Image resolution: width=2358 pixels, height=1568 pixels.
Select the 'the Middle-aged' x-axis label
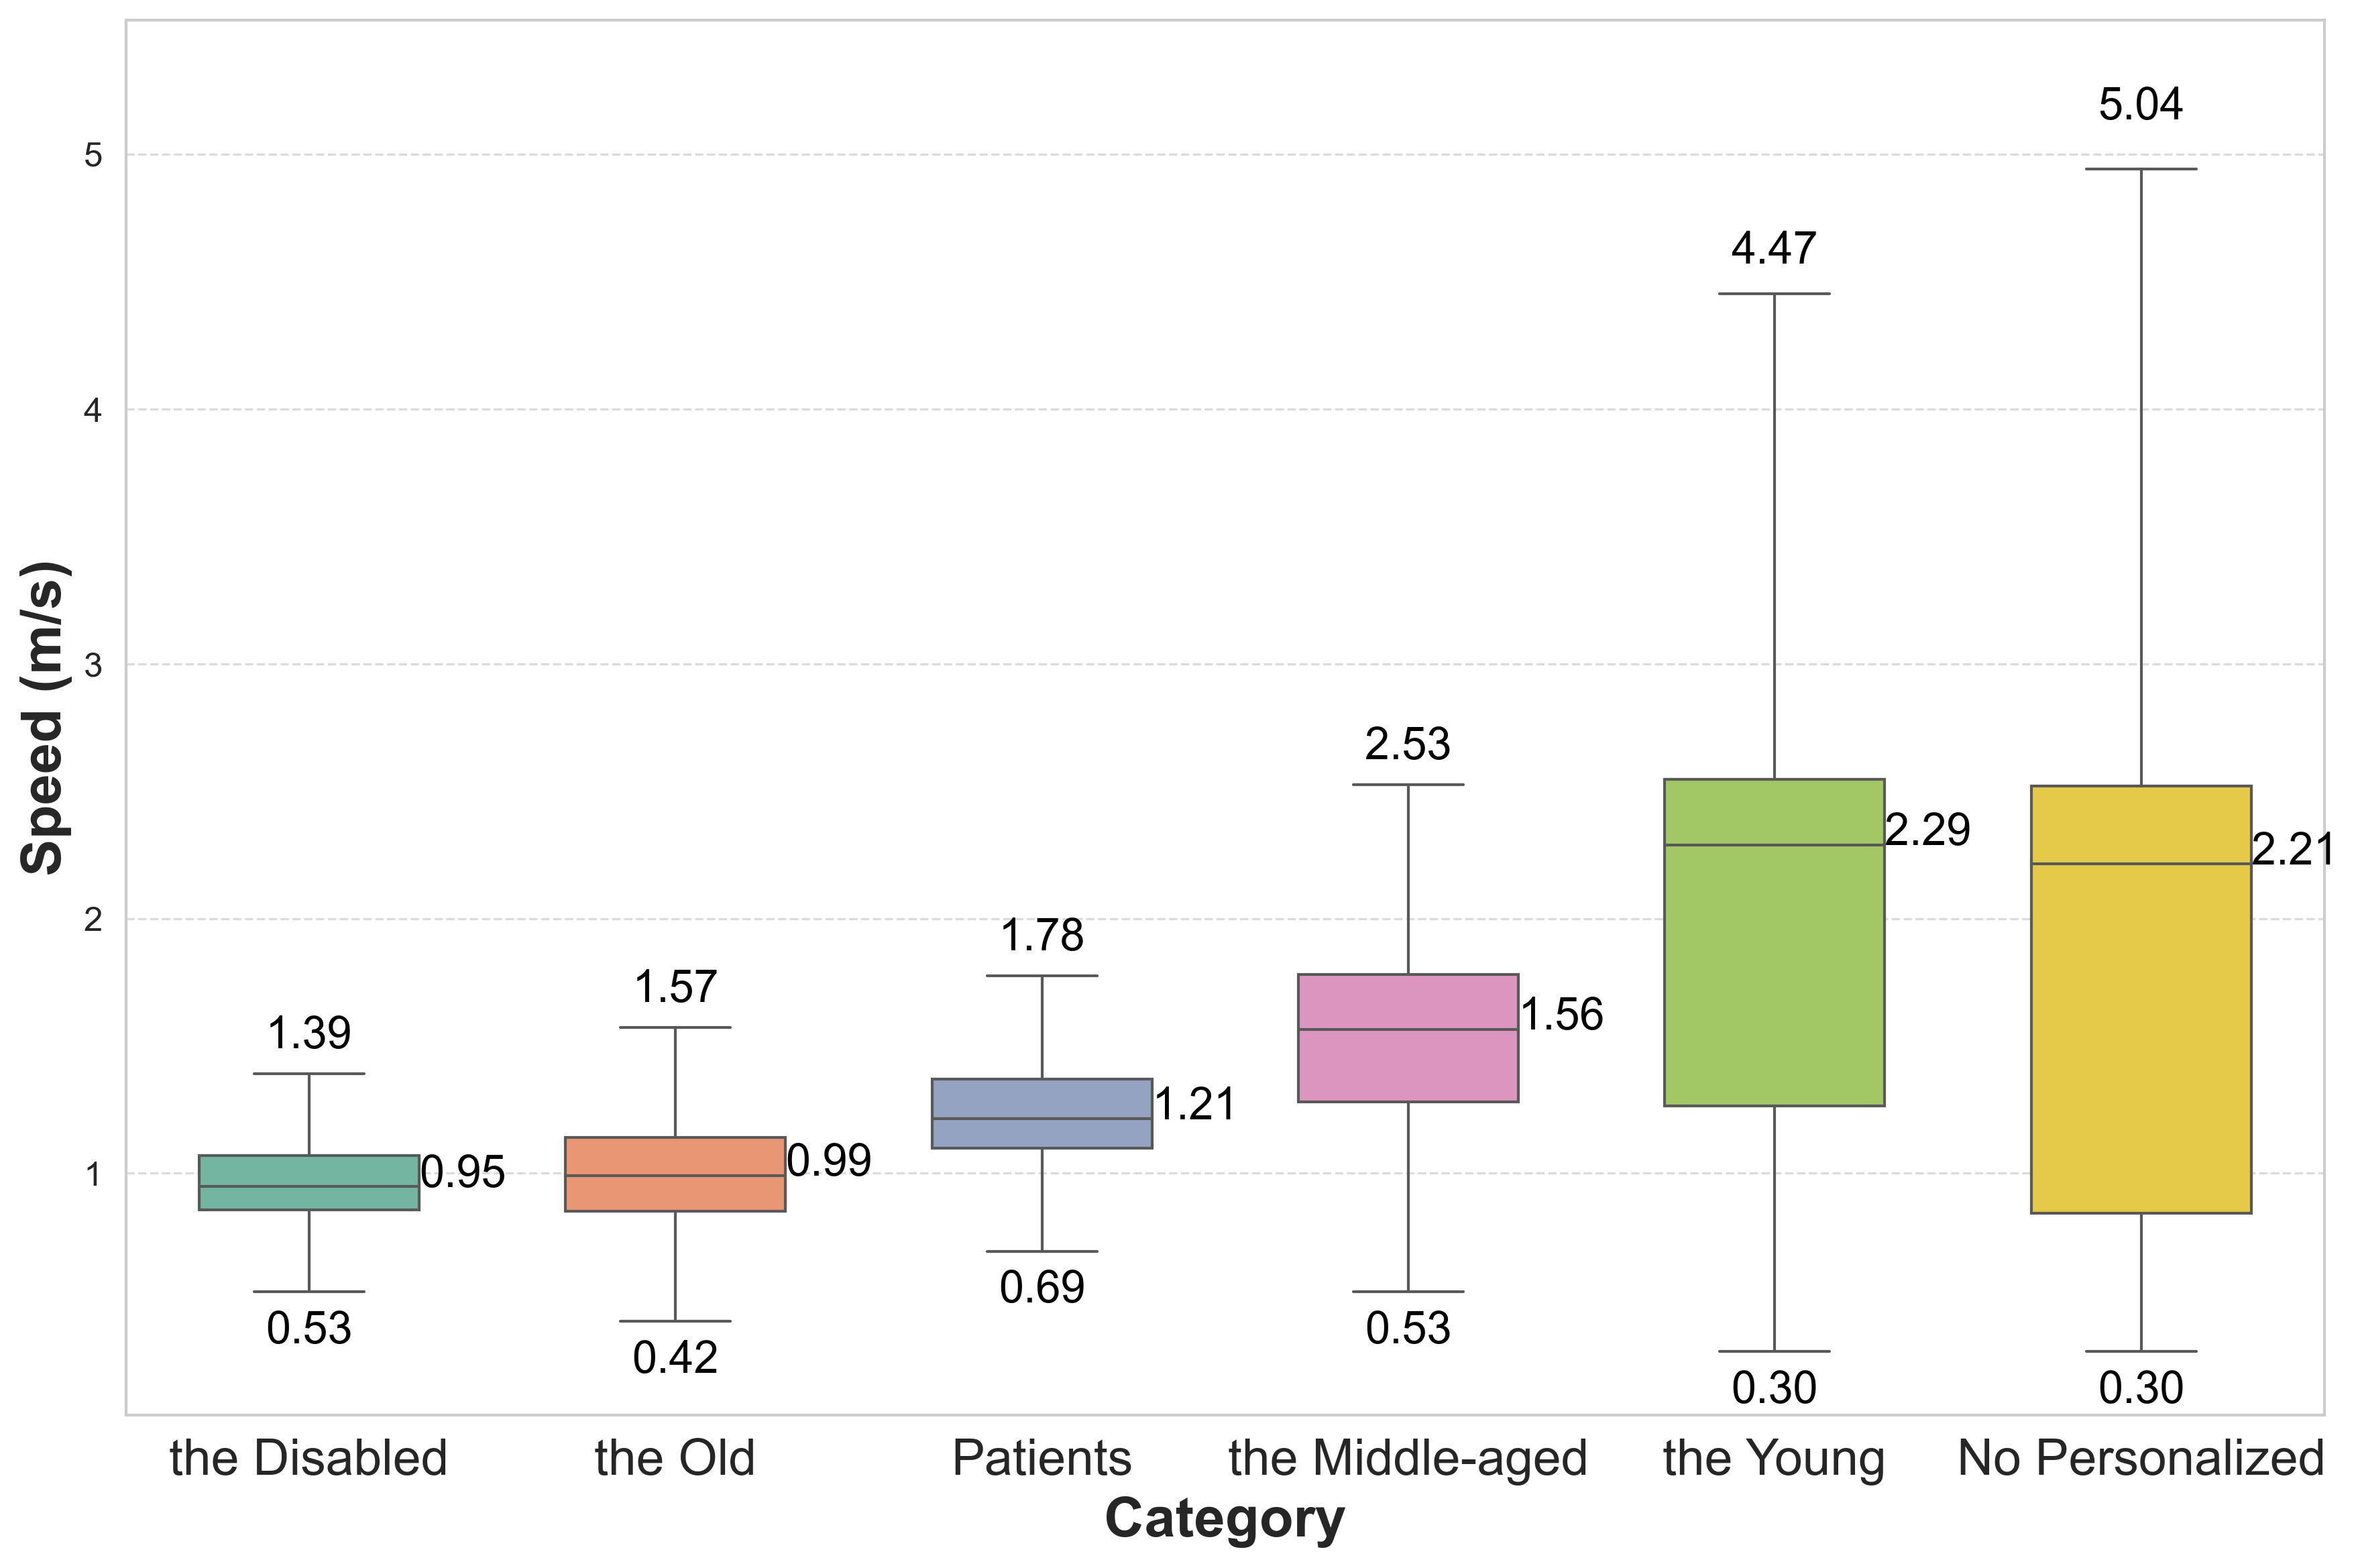pyautogui.click(x=1408, y=1458)
